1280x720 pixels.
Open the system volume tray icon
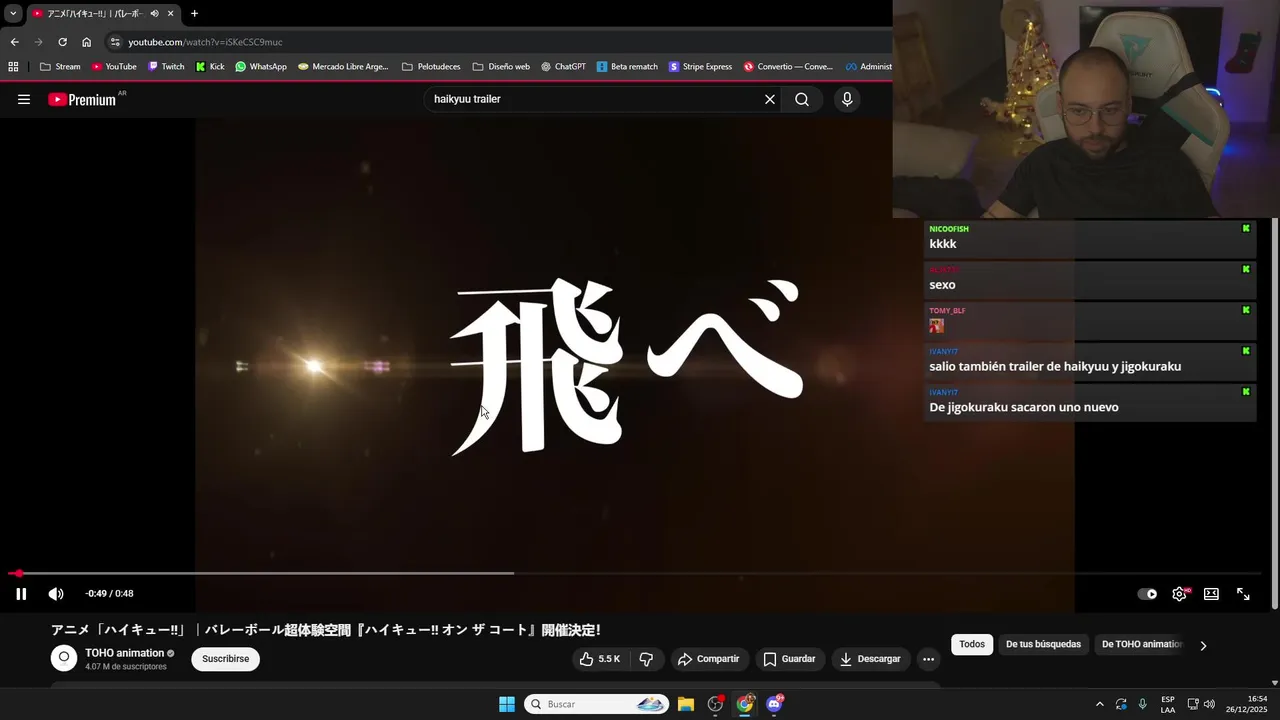(1209, 704)
